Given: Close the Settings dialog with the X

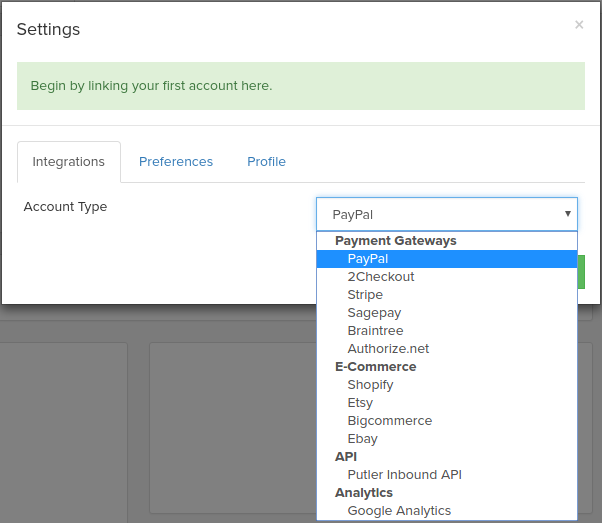Looking at the screenshot, I should tap(579, 25).
